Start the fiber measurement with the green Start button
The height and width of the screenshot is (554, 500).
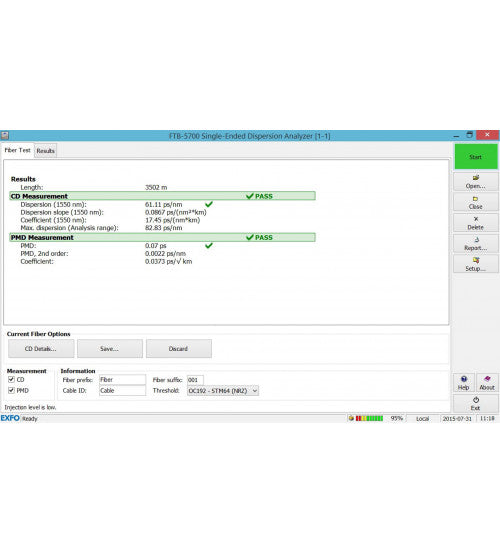click(476, 157)
